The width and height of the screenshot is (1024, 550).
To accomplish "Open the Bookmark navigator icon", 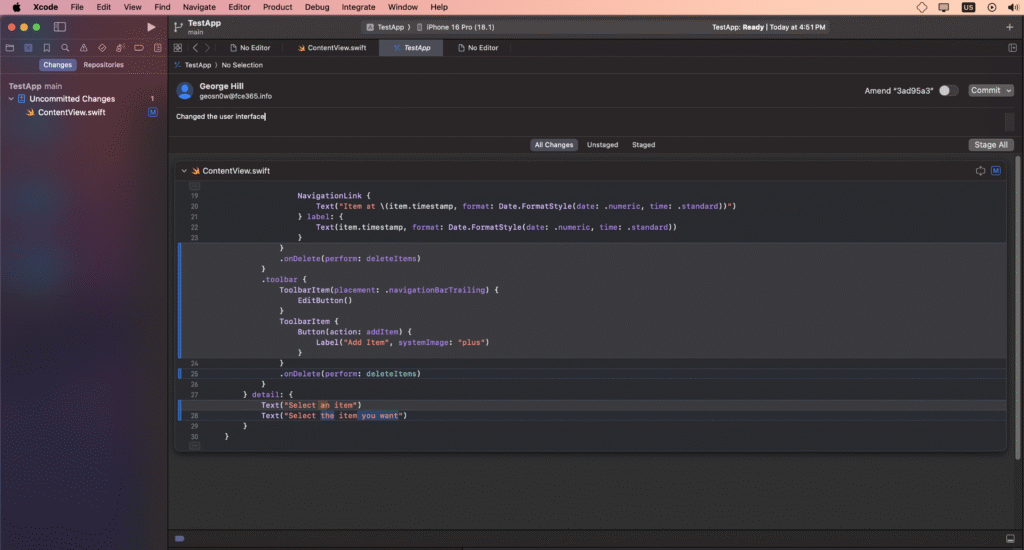I will (46, 48).
